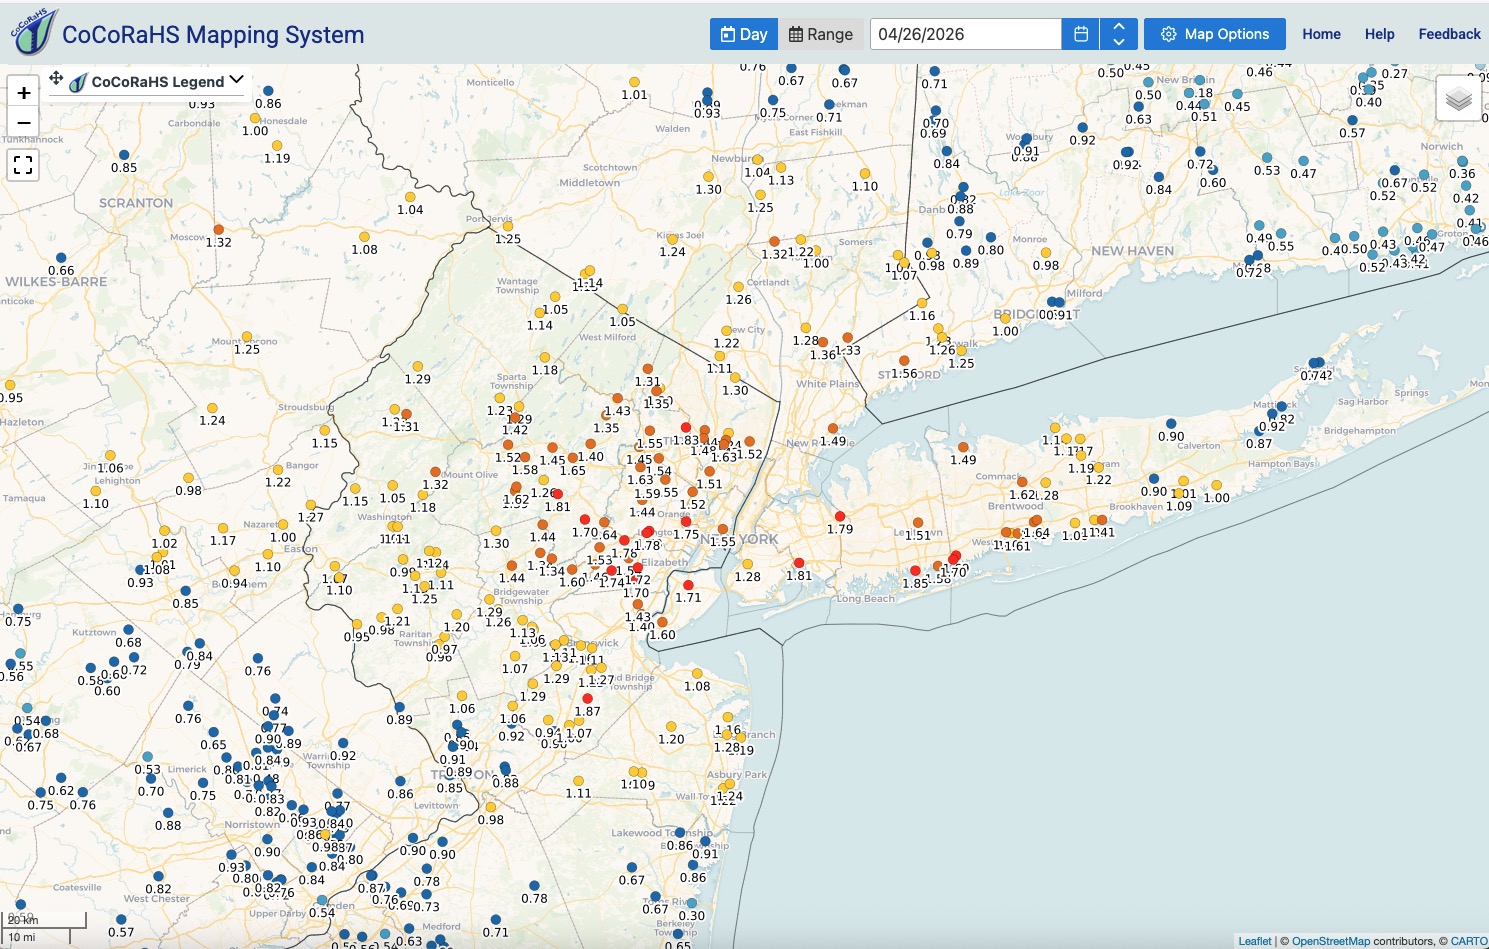
Task: Click the date input field 04/26/2026
Action: 964,34
